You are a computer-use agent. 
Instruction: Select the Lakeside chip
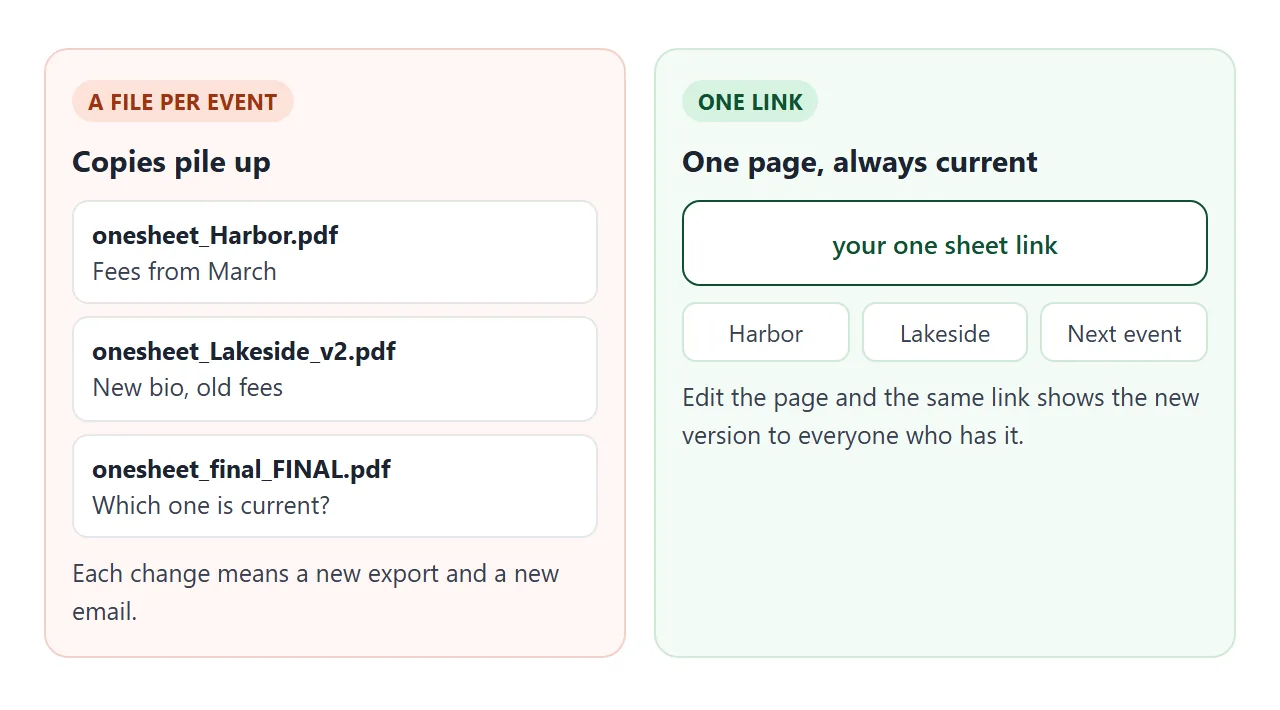(945, 332)
